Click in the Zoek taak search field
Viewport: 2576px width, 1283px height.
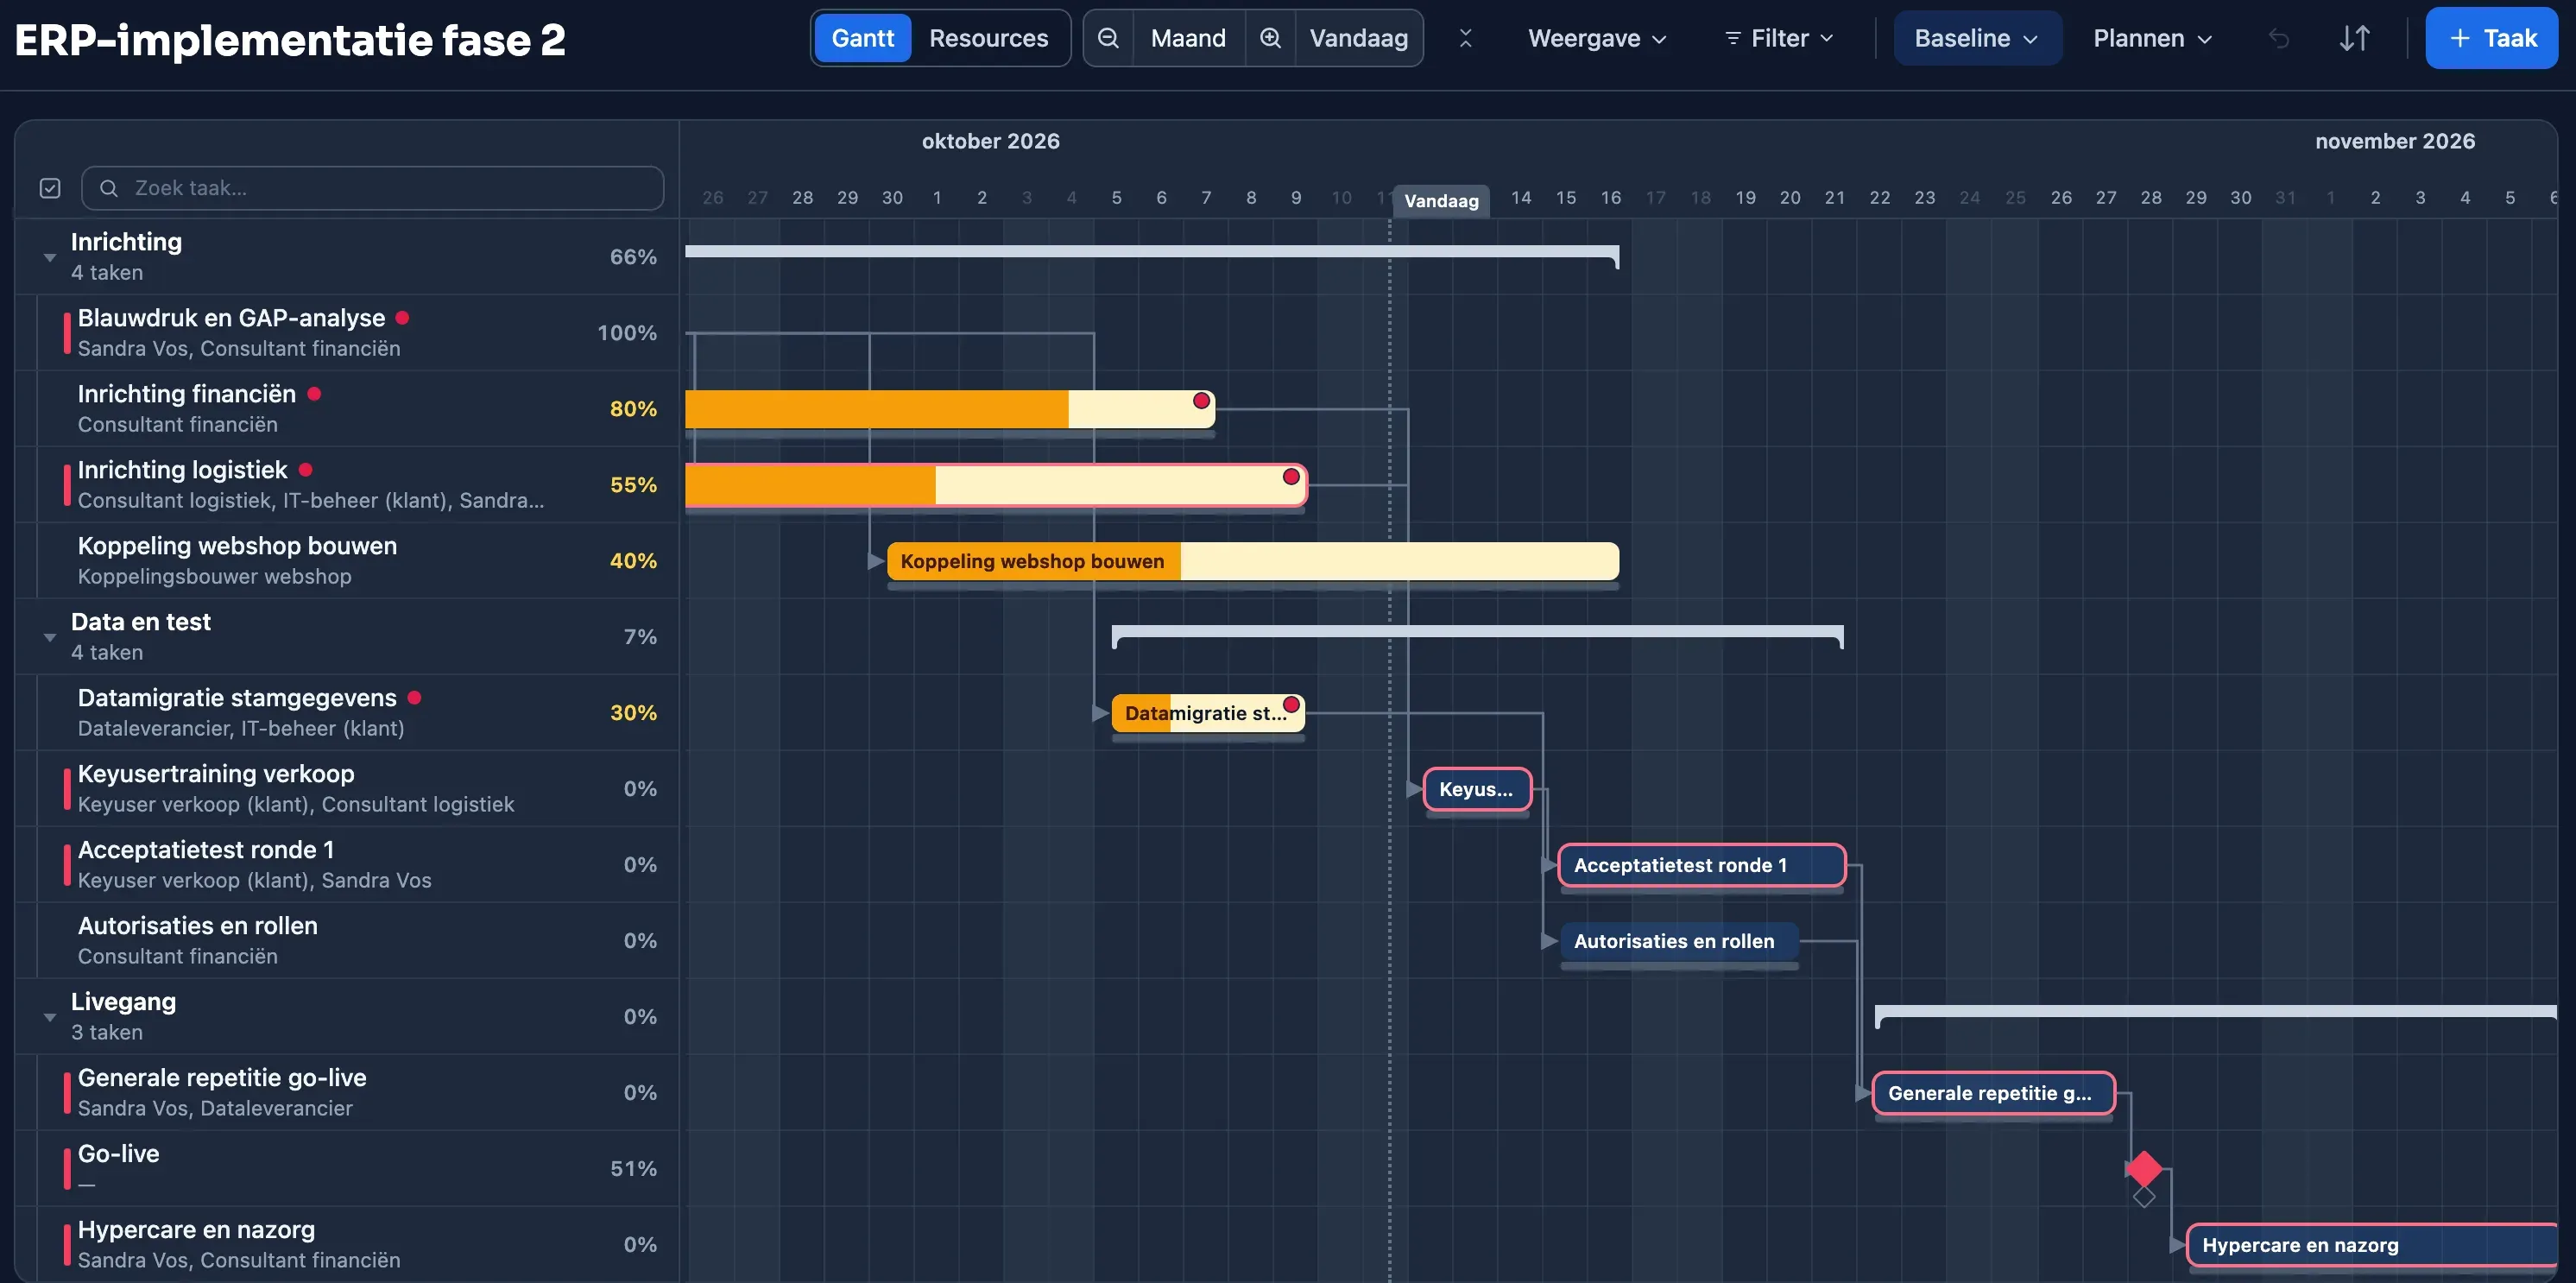pyautogui.click(x=373, y=188)
